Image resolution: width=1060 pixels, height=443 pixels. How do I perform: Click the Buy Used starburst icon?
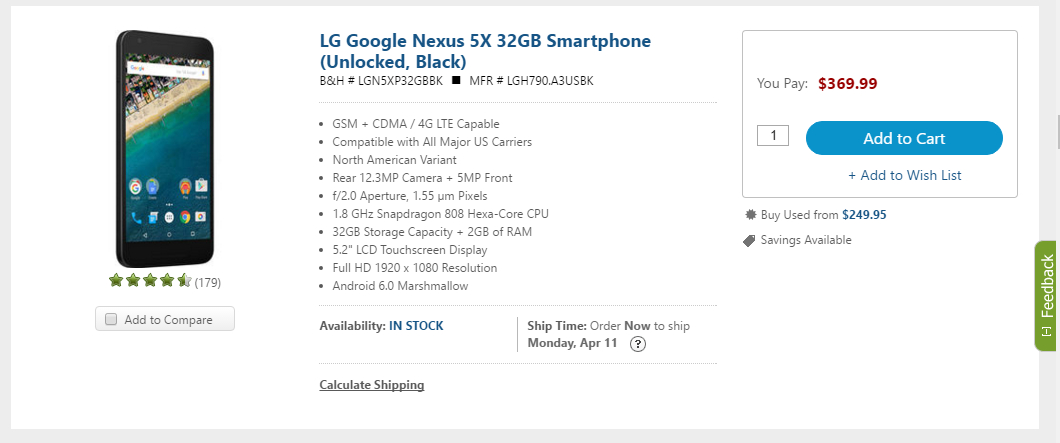click(750, 215)
